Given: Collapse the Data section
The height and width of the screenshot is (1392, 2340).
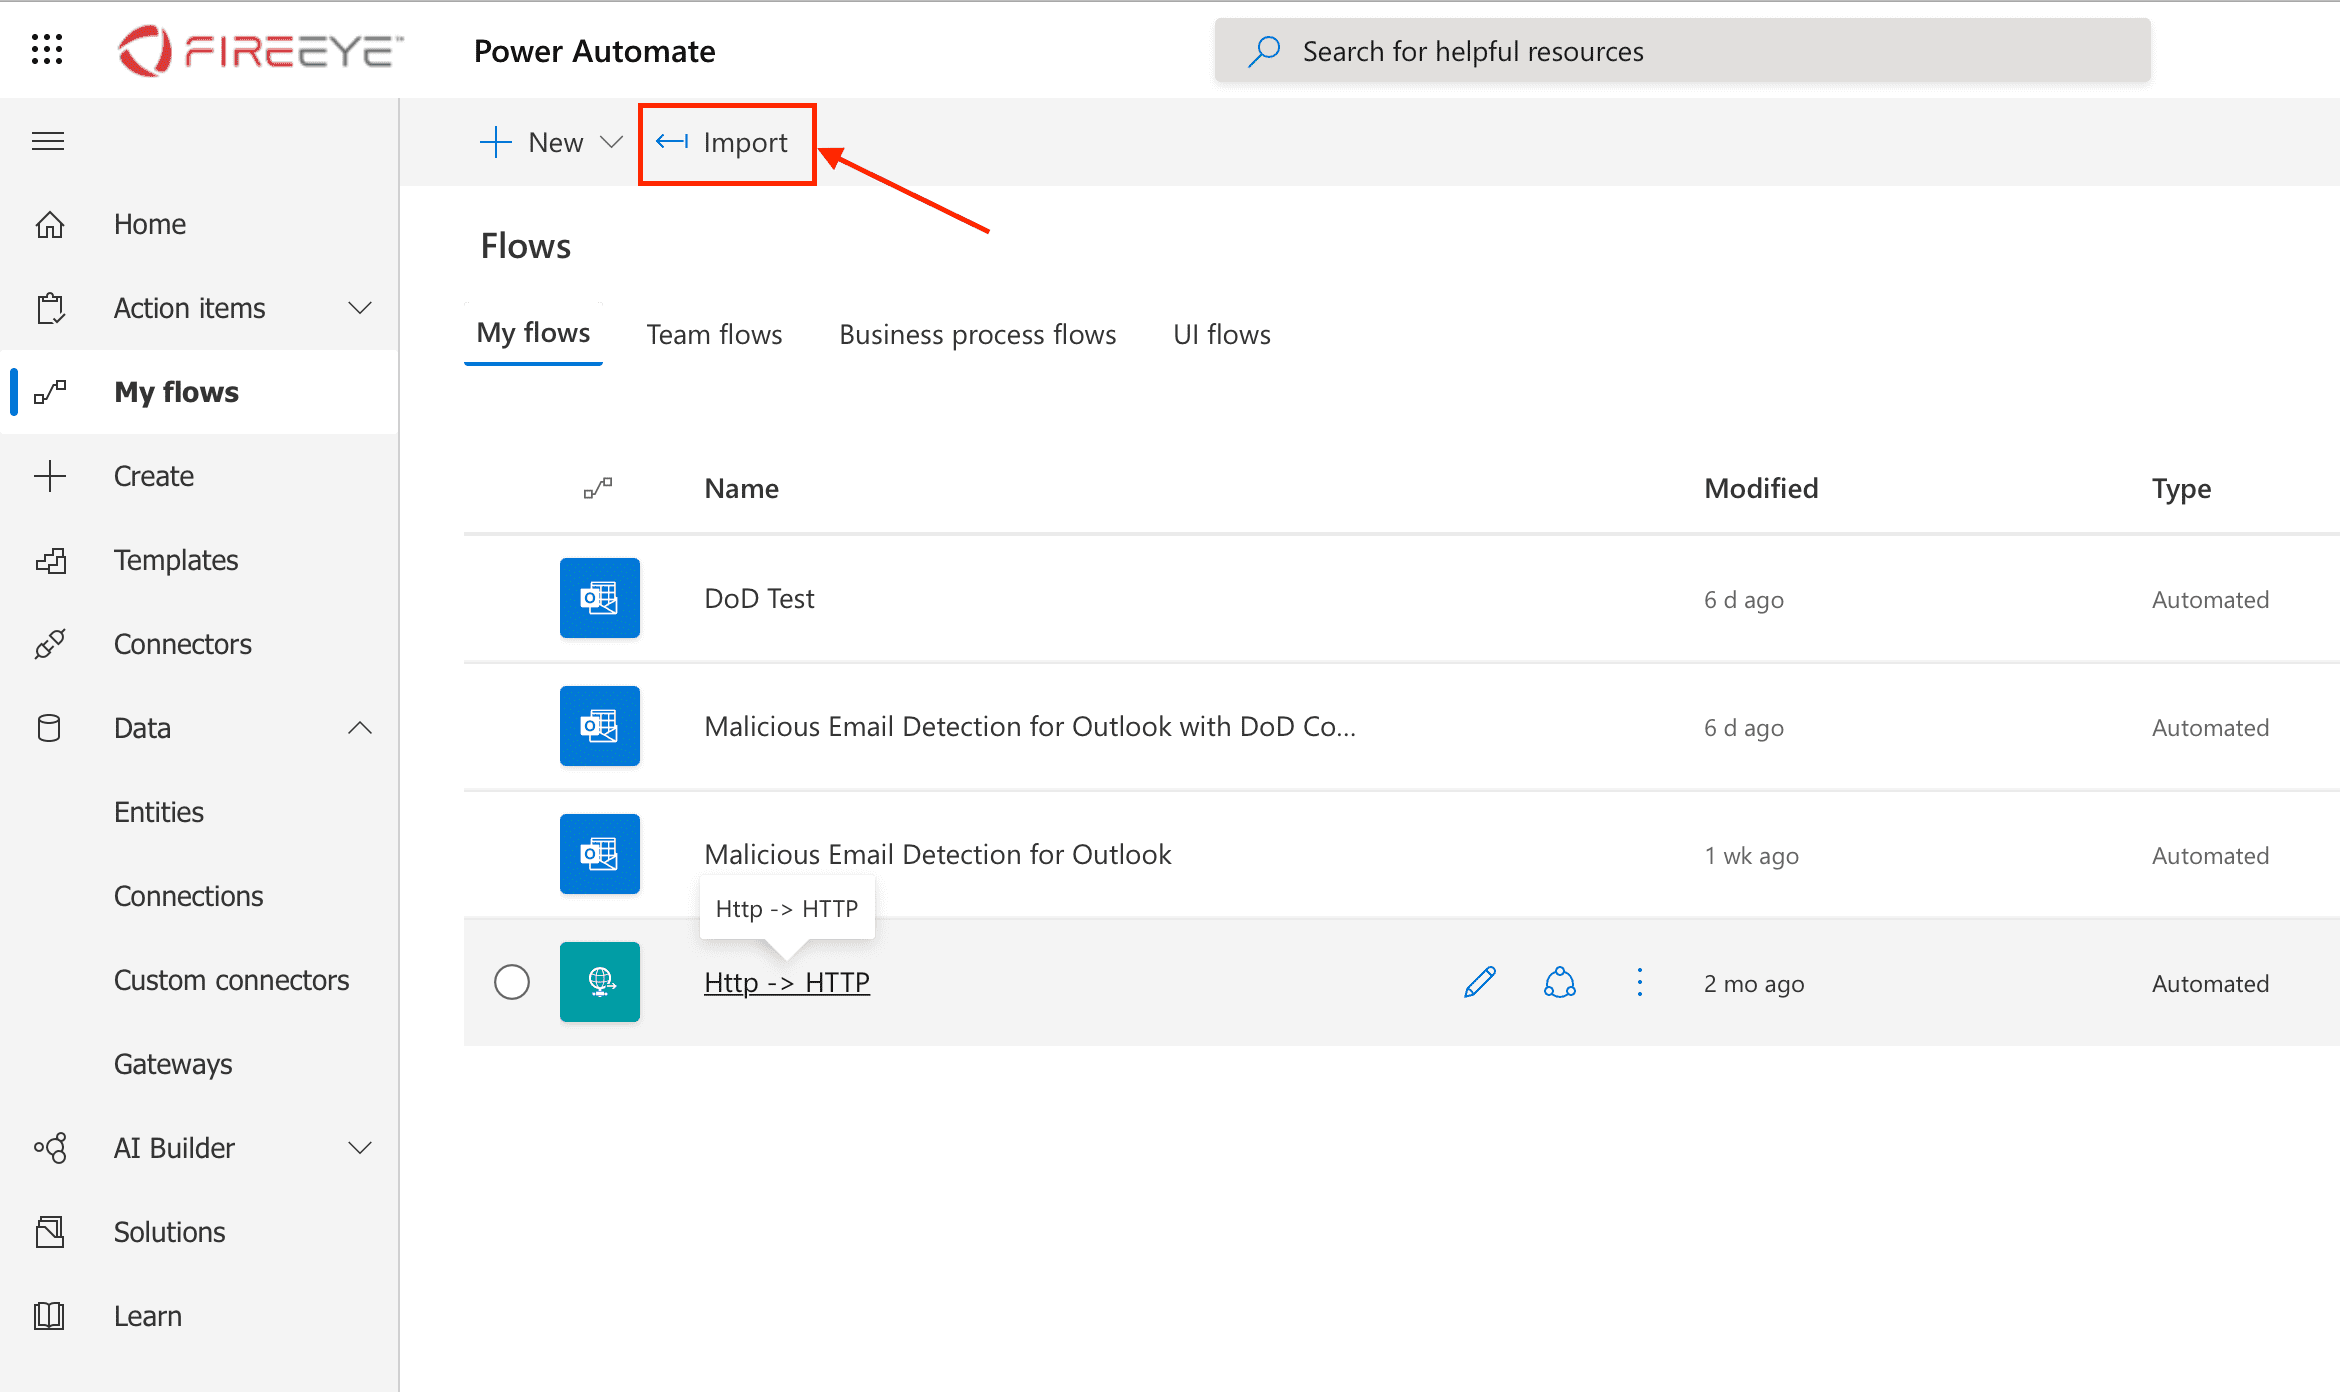Looking at the screenshot, I should pos(360,727).
